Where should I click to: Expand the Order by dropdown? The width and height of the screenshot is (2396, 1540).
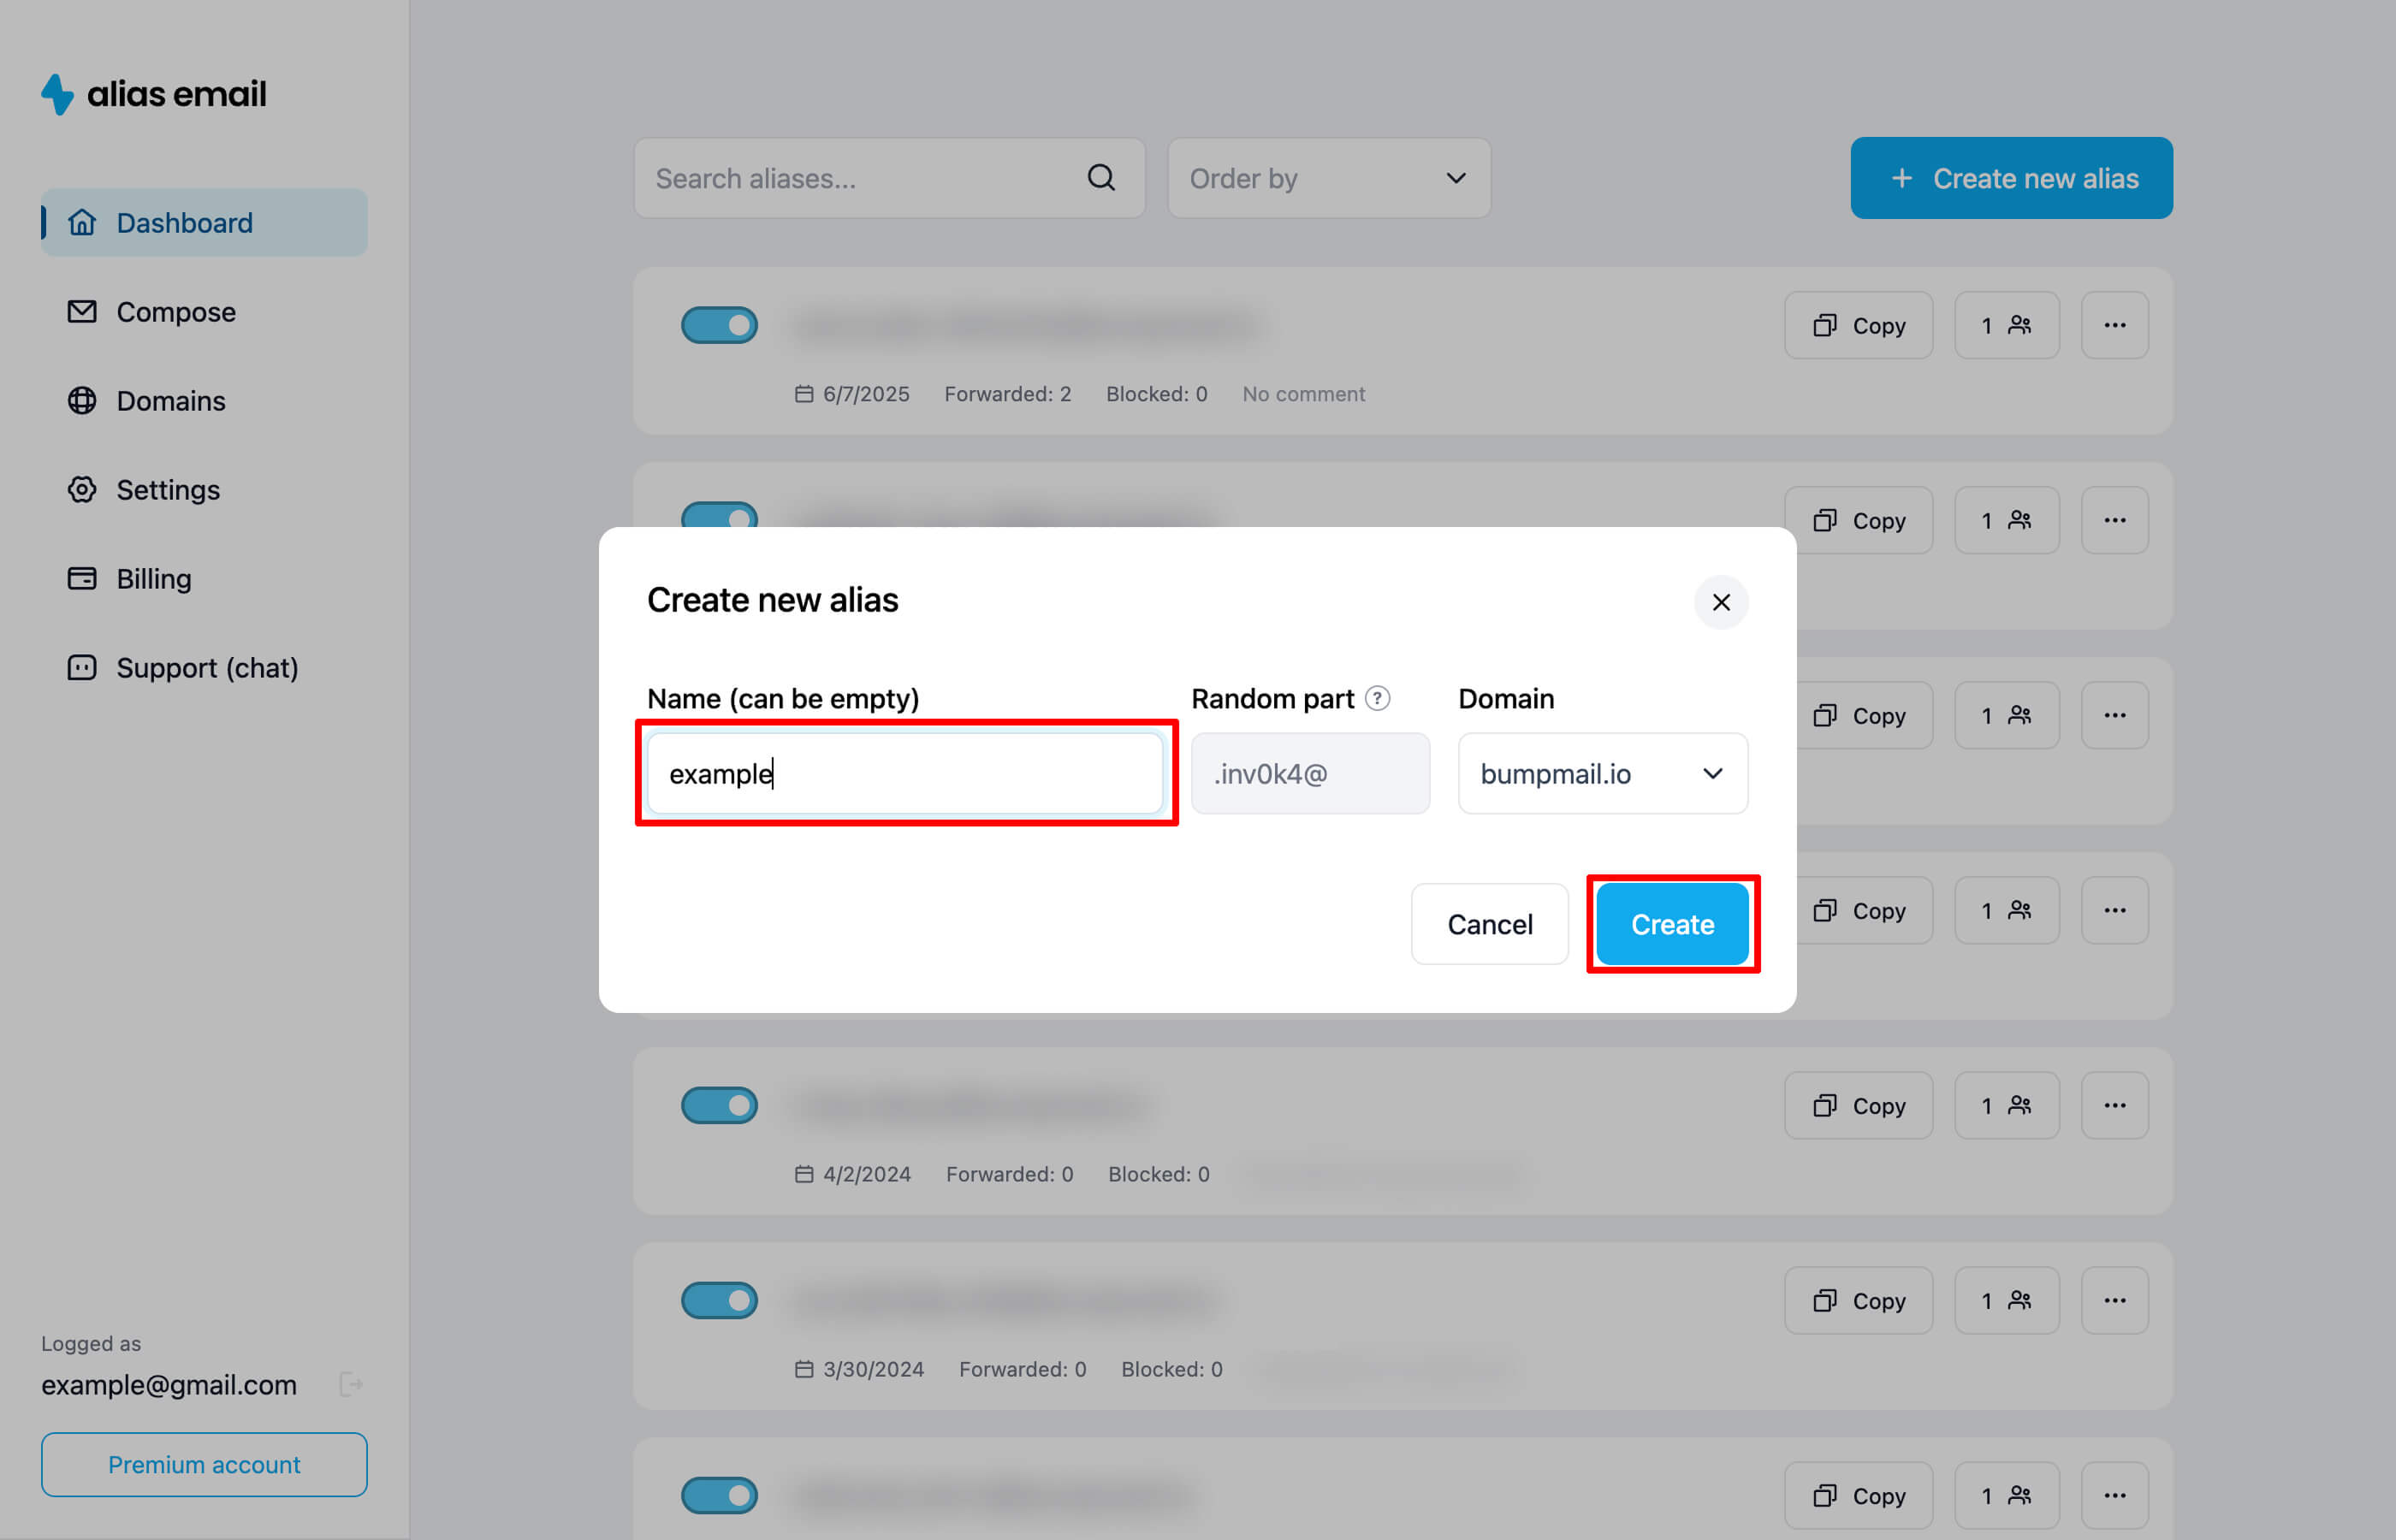click(1329, 178)
